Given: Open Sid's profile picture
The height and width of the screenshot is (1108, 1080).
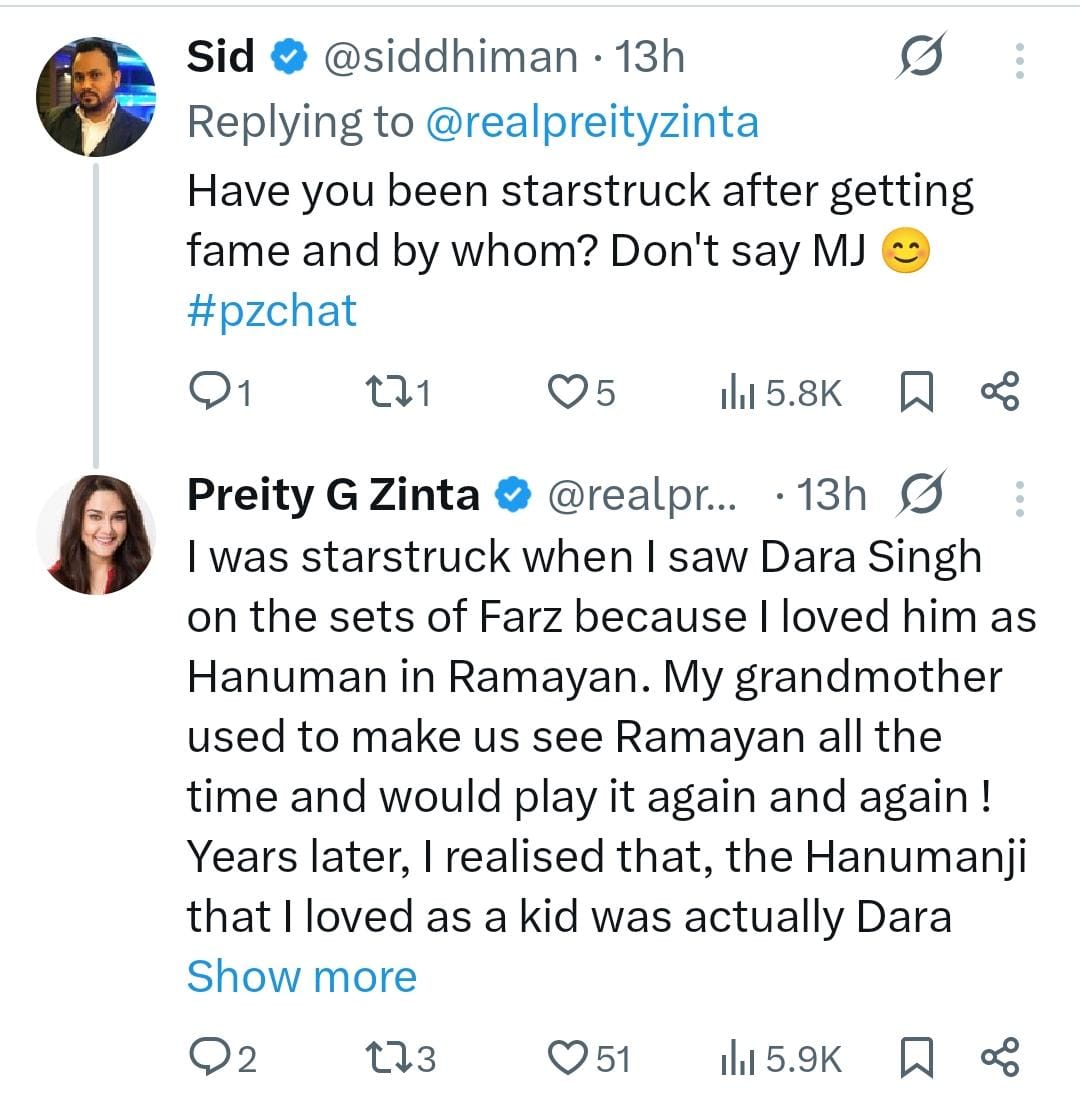Looking at the screenshot, I should (x=96, y=97).
